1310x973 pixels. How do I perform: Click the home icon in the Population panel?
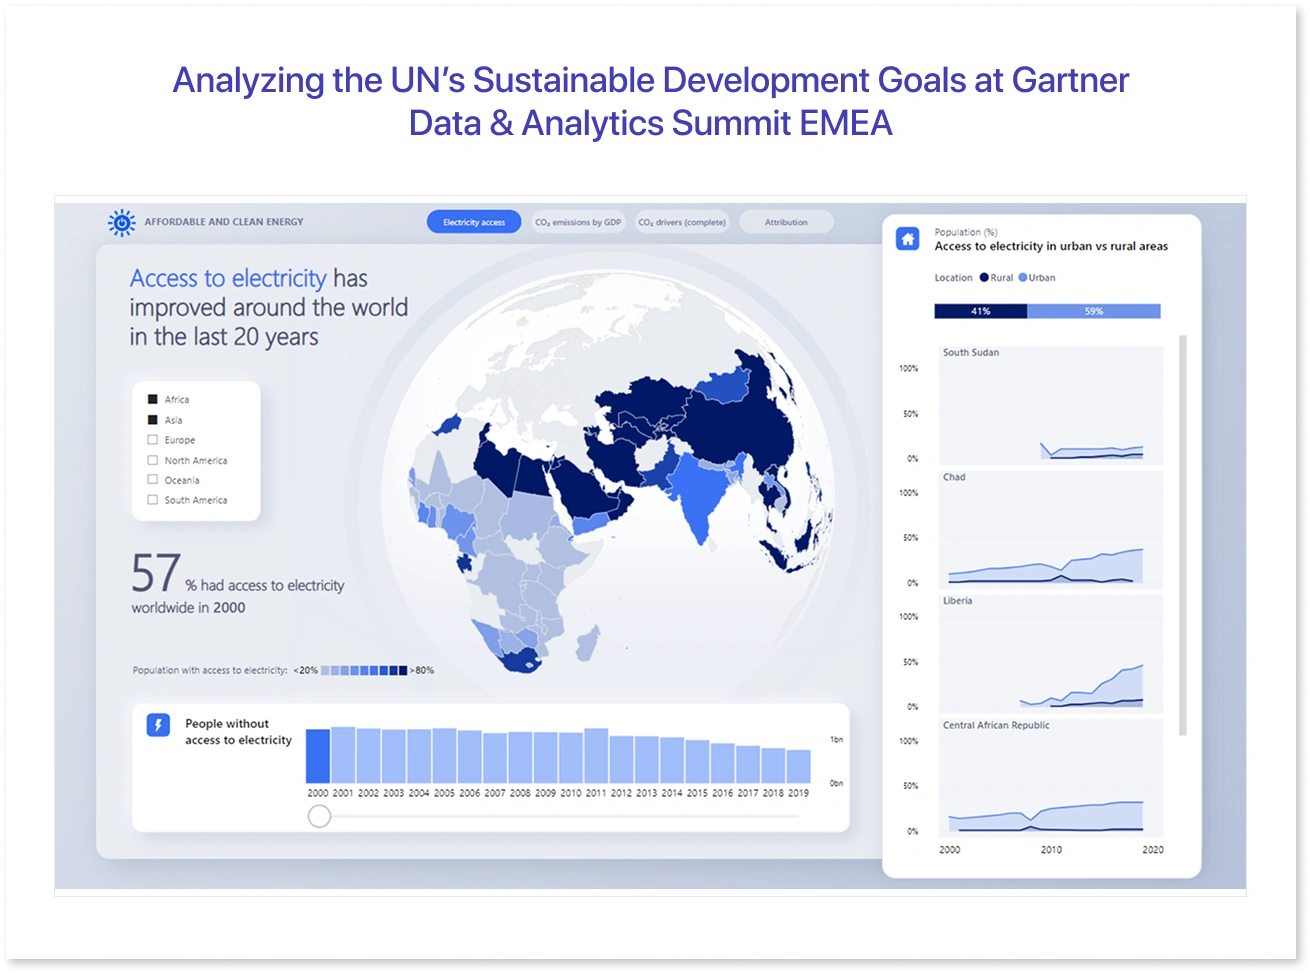[x=907, y=239]
